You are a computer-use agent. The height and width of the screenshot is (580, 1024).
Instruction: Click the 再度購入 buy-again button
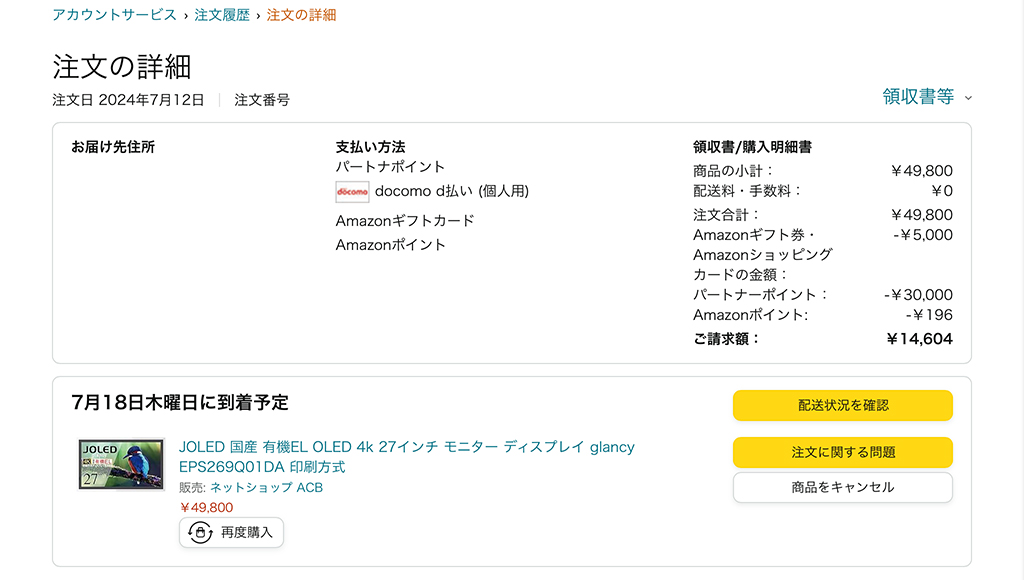click(231, 532)
